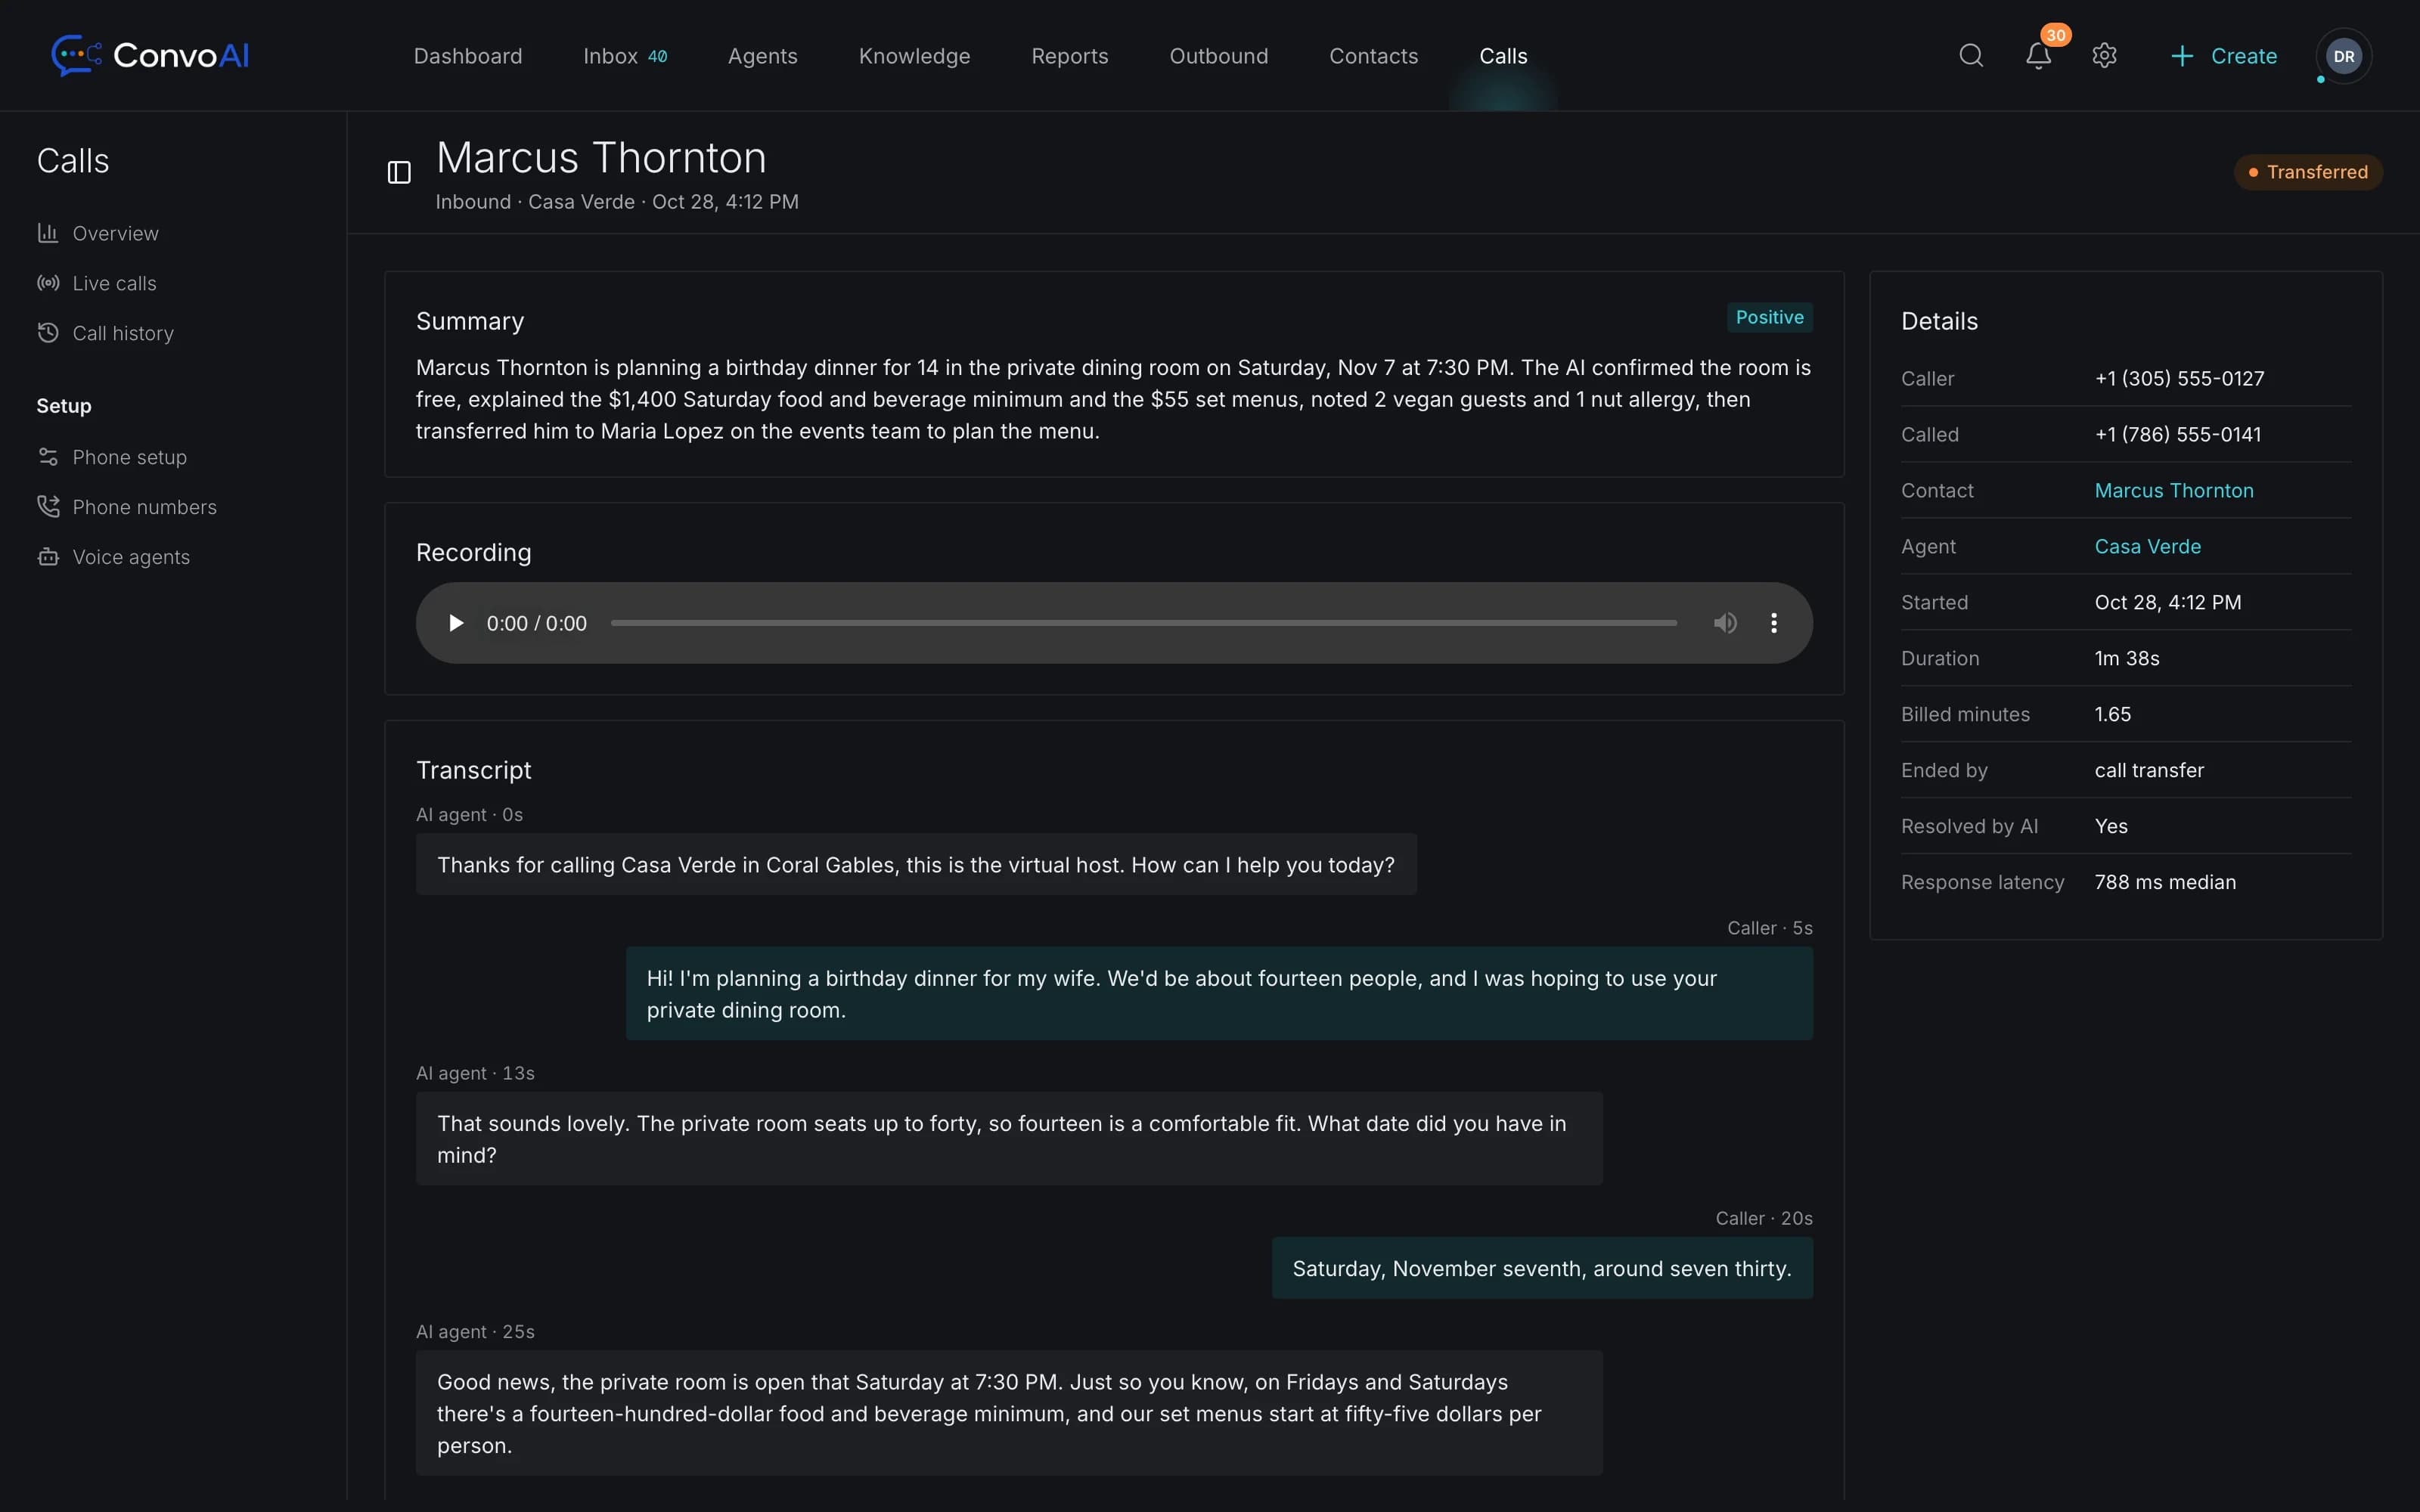Open the Inbox tab with 40 count

625,56
